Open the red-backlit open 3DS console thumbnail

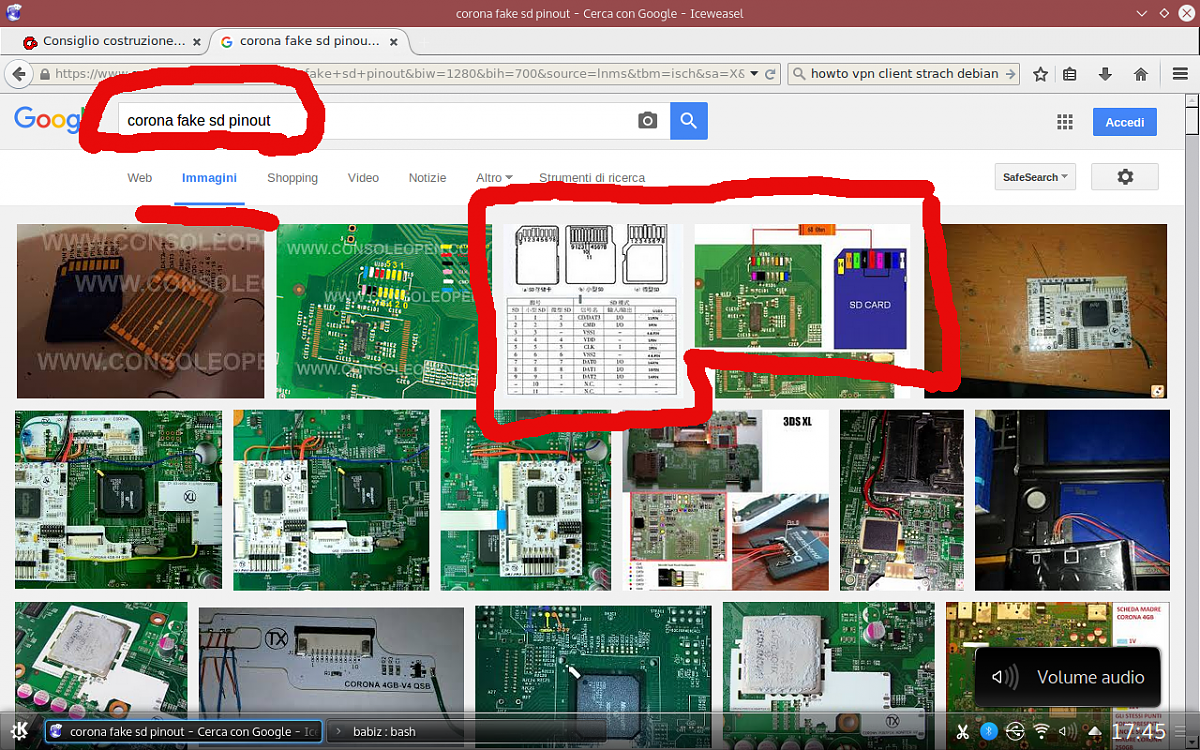1072,500
